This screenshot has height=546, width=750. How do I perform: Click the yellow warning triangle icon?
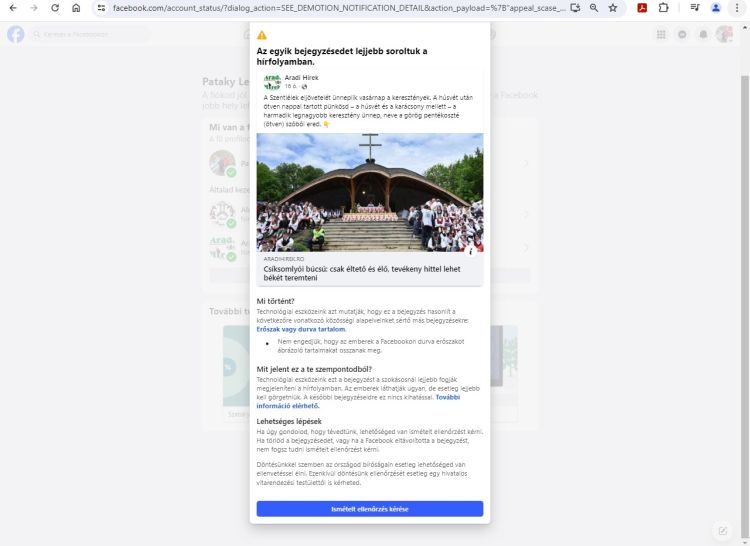pos(262,35)
